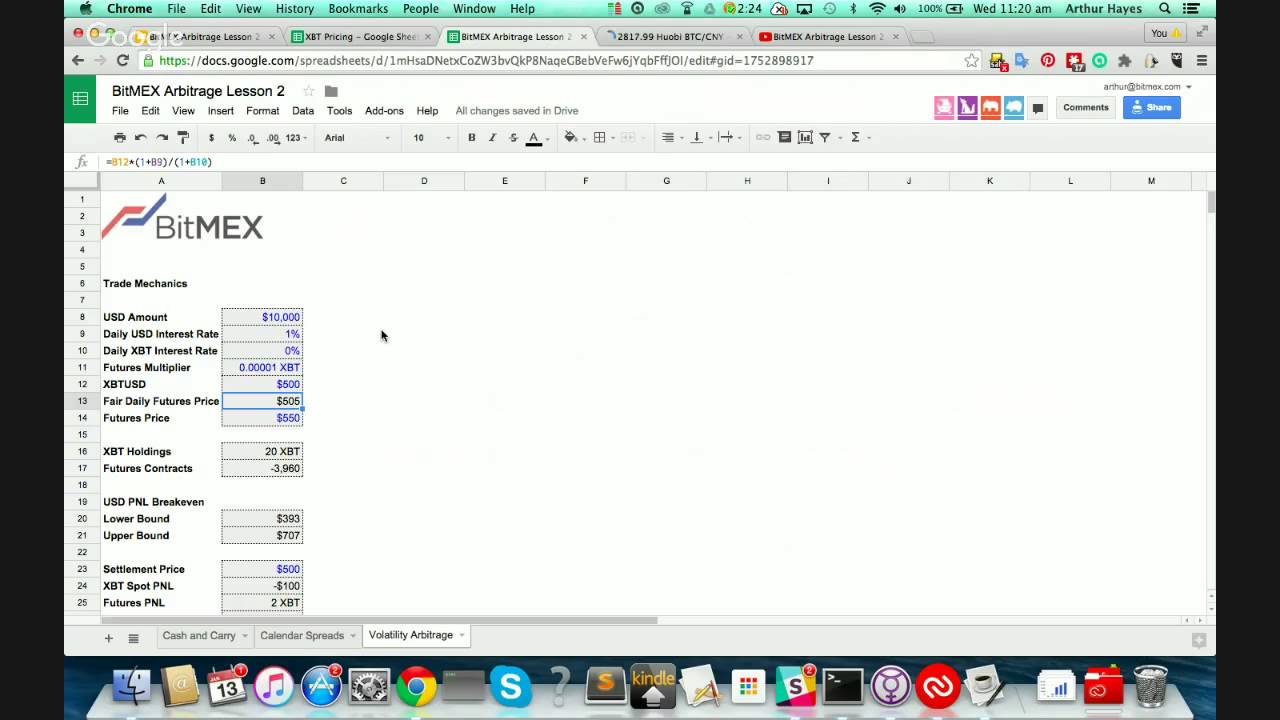Viewport: 1280px width, 720px height.
Task: Click the docs.google.com address bar
Action: pyautogui.click(x=560, y=61)
